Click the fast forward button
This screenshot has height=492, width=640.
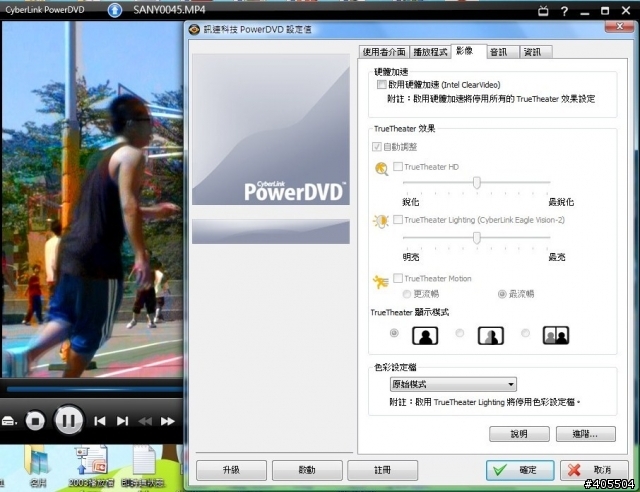[x=167, y=421]
